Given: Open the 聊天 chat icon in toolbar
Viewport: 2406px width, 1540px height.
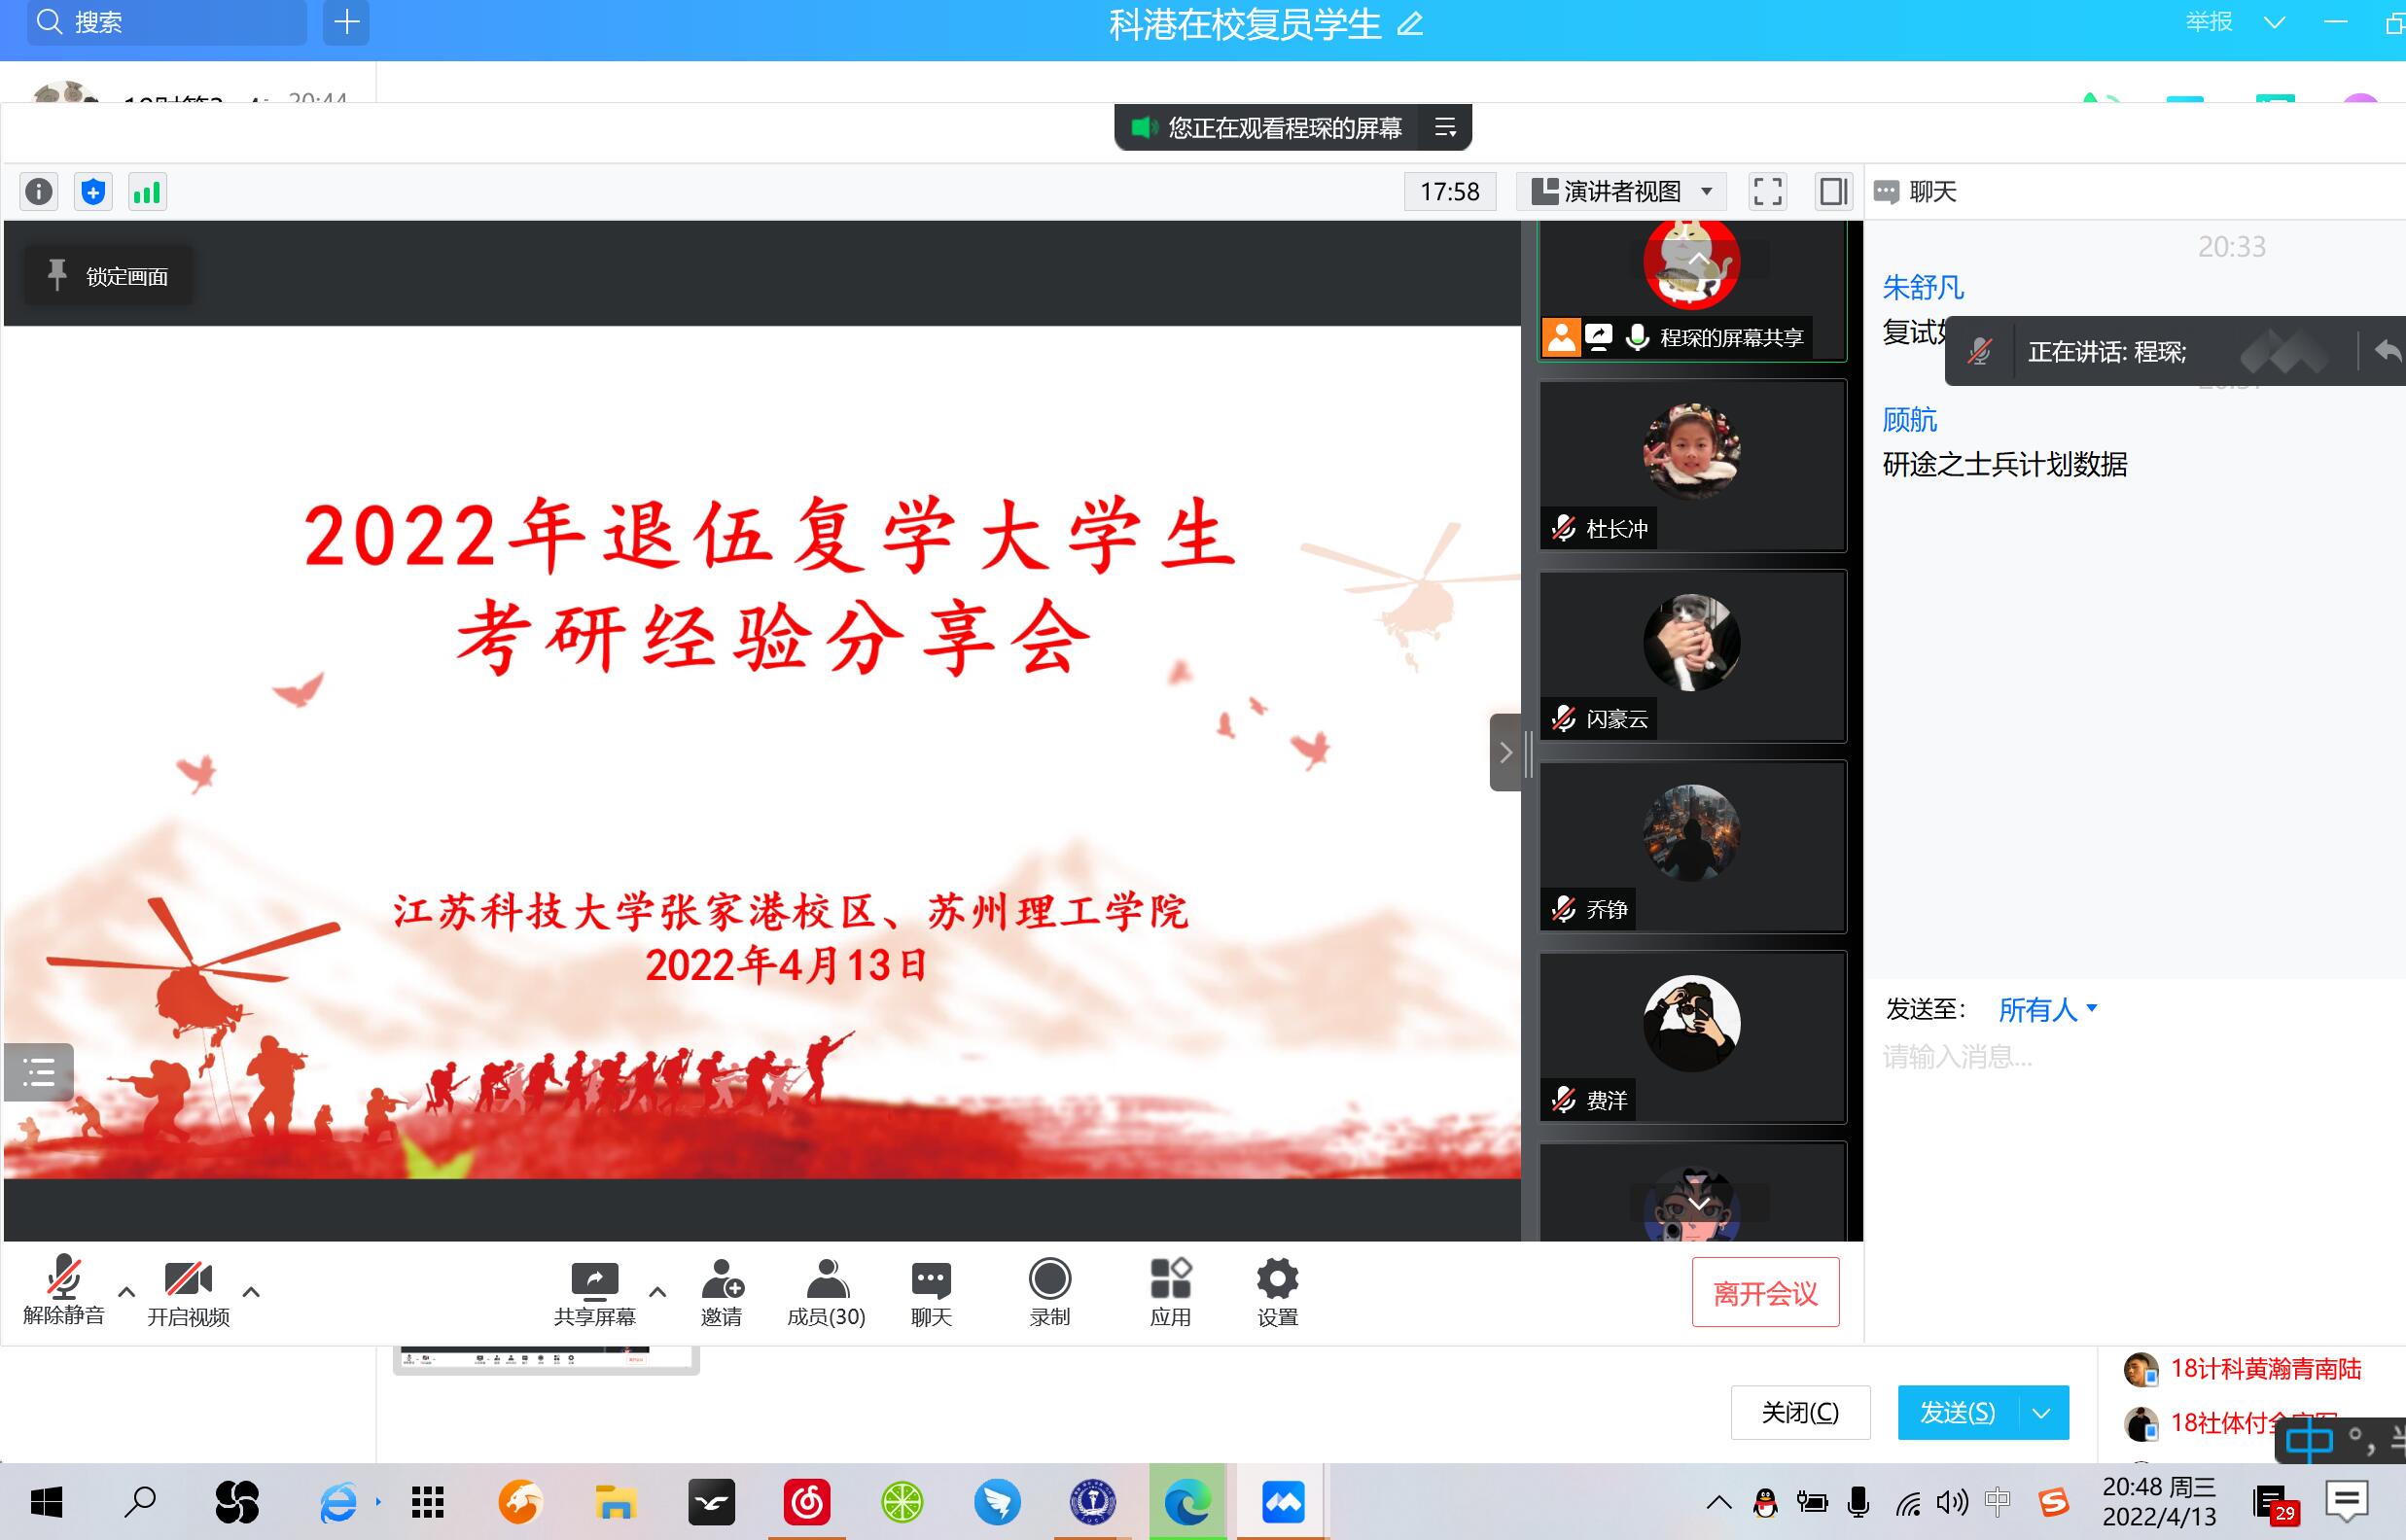Looking at the screenshot, I should [930, 1292].
